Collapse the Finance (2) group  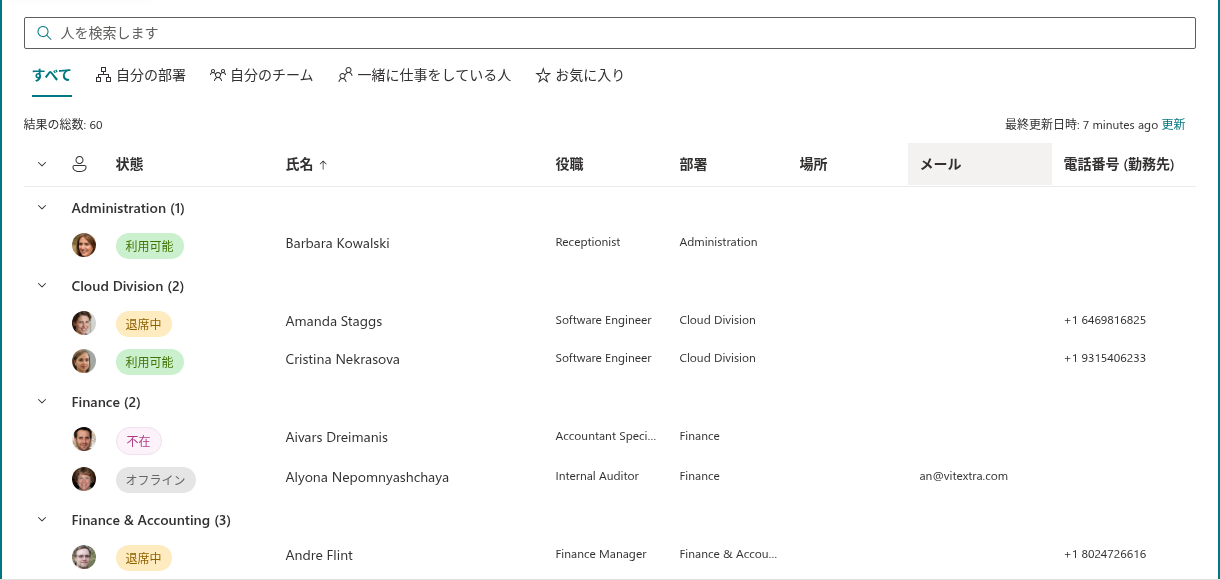[x=42, y=402]
